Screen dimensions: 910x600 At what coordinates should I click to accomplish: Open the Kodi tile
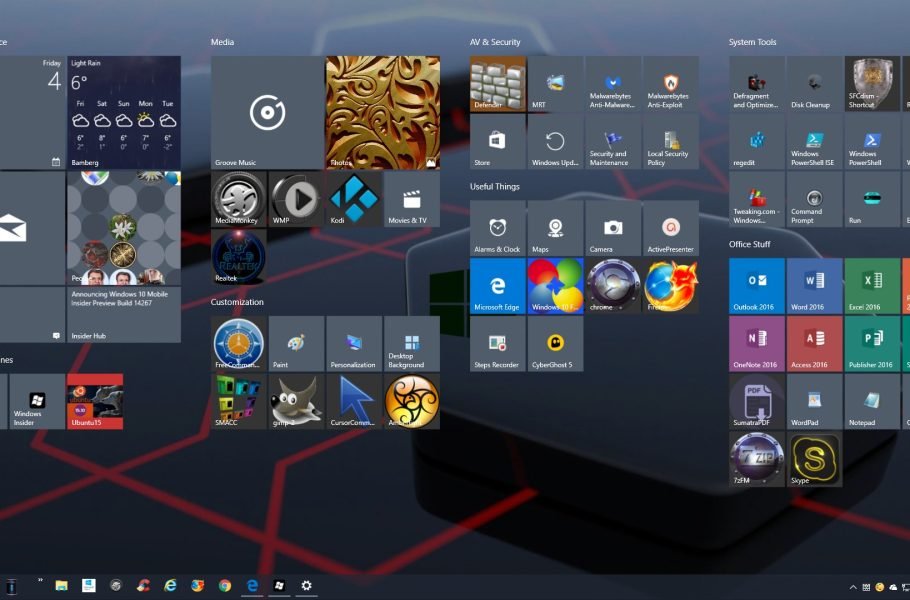(x=354, y=199)
